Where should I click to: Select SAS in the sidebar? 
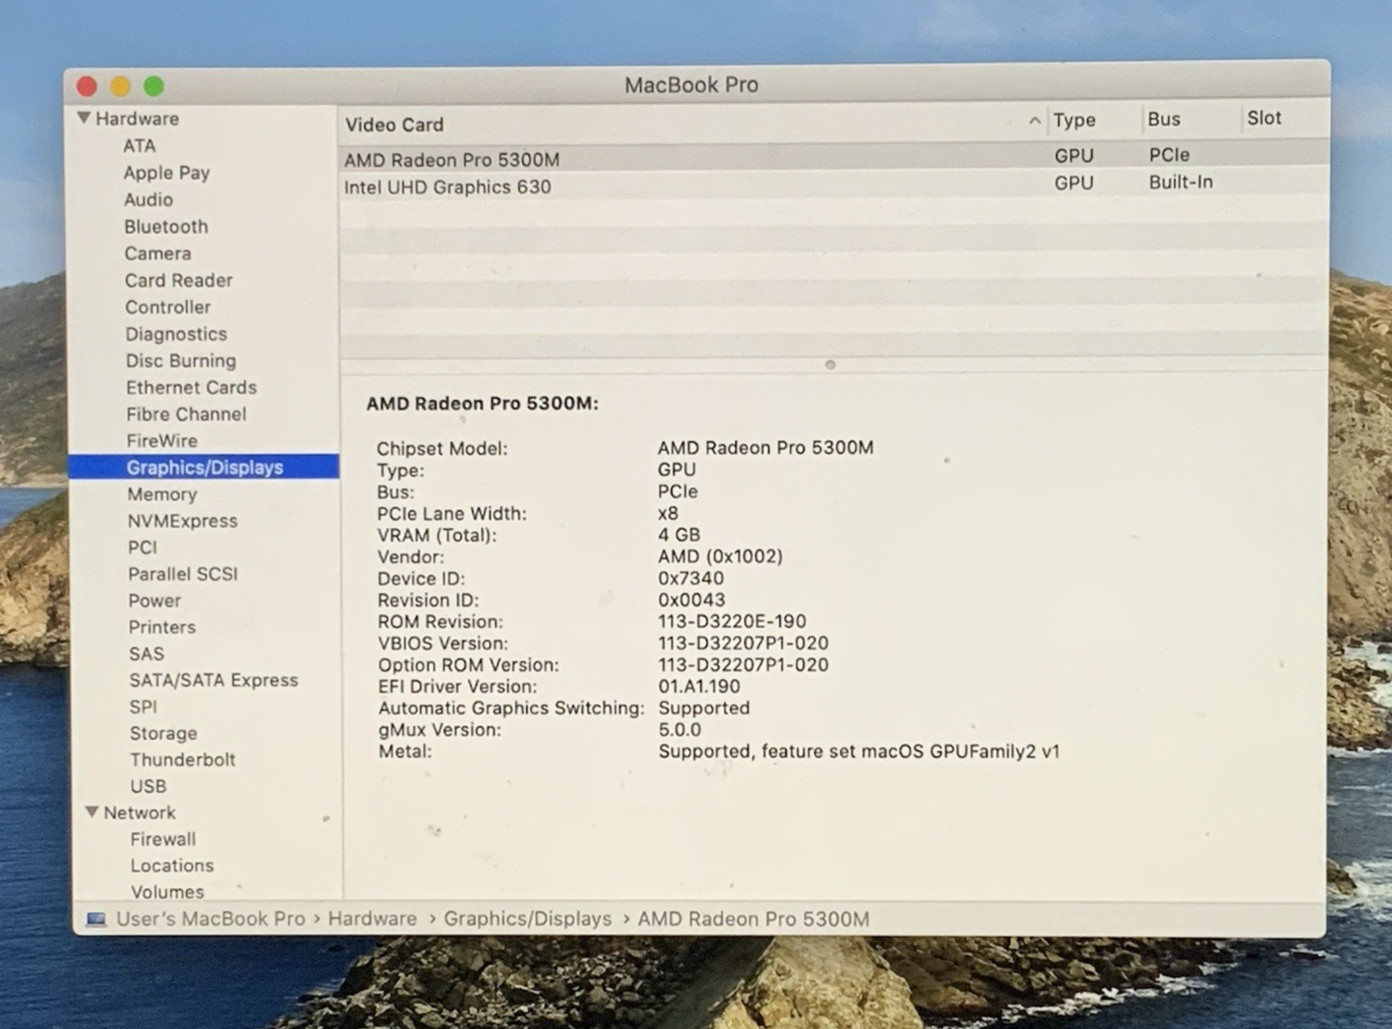[146, 654]
